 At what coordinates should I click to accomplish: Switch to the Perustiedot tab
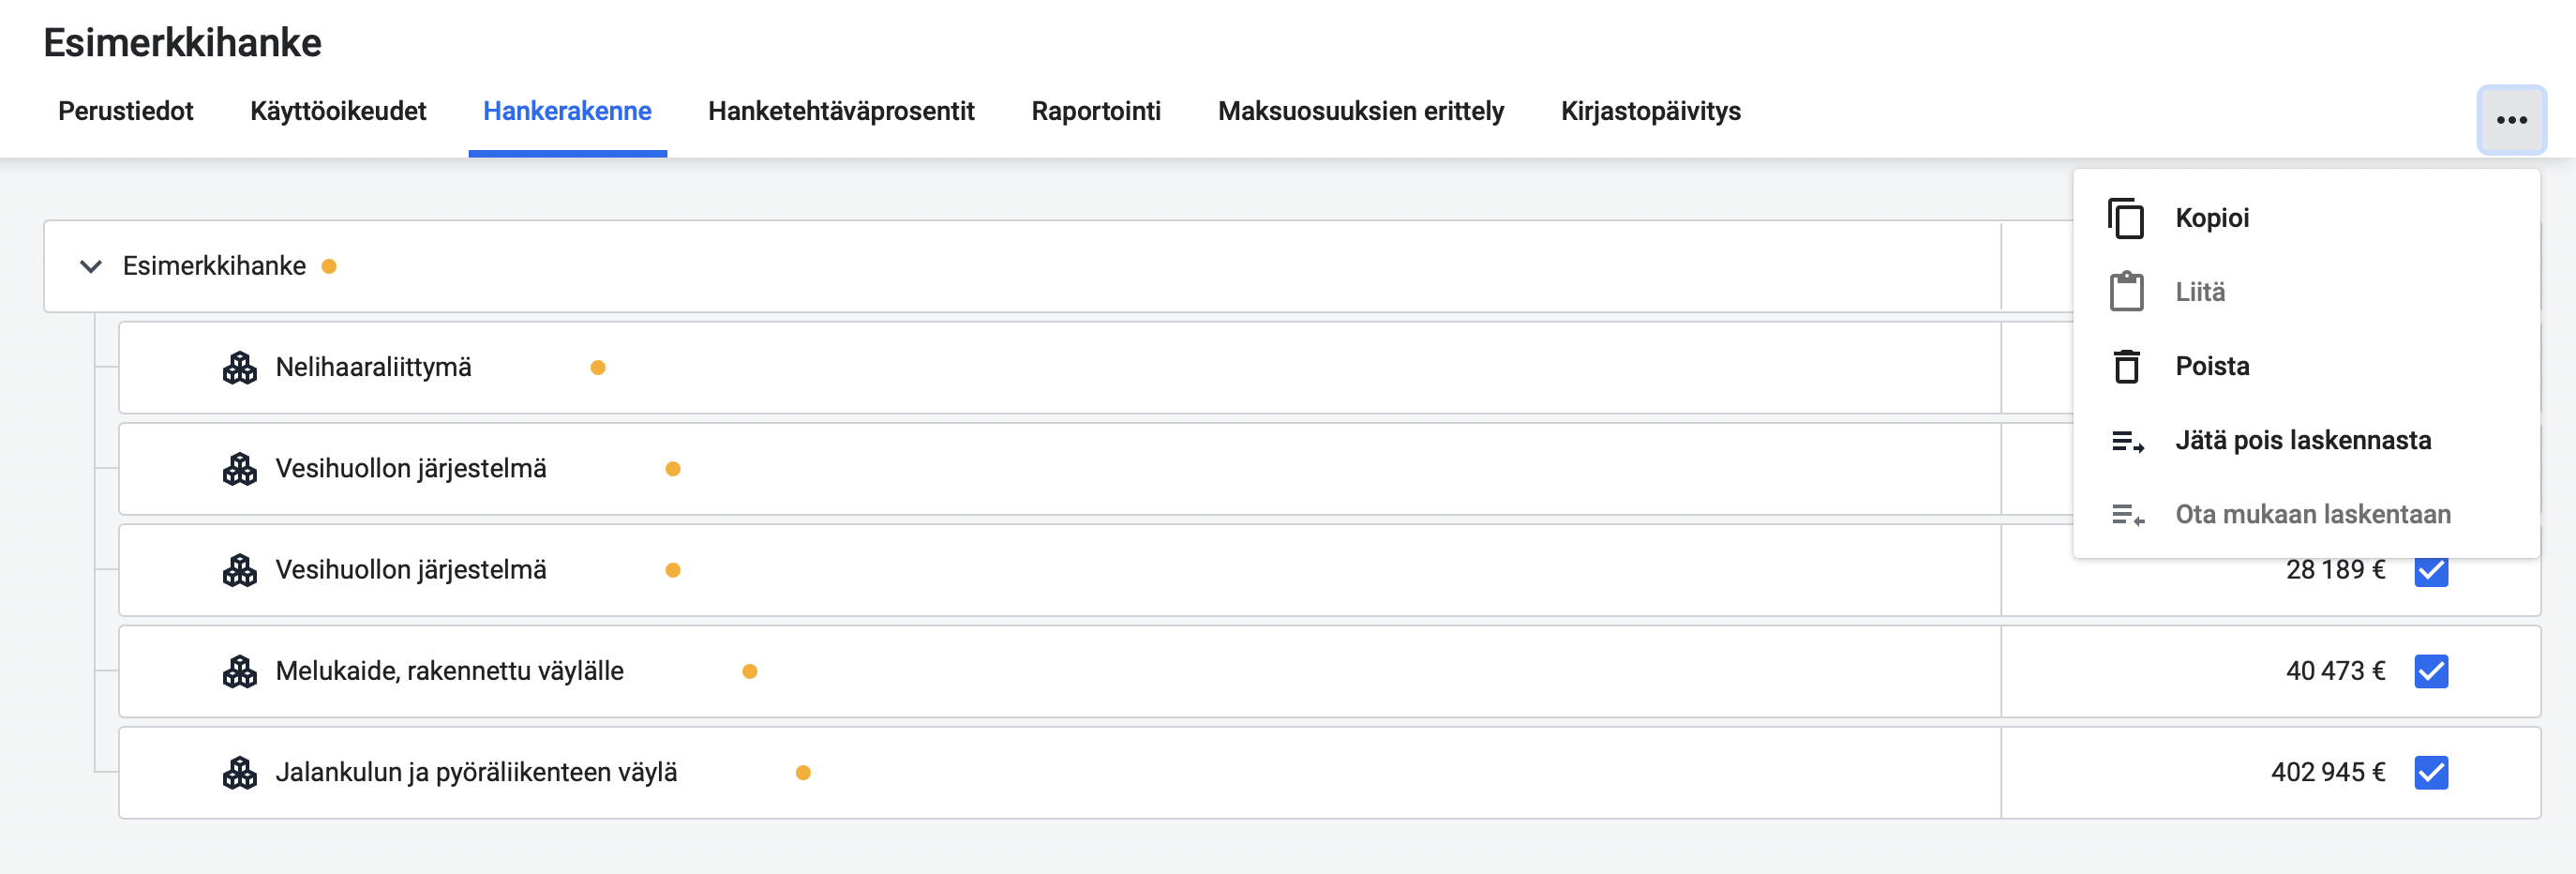(126, 111)
